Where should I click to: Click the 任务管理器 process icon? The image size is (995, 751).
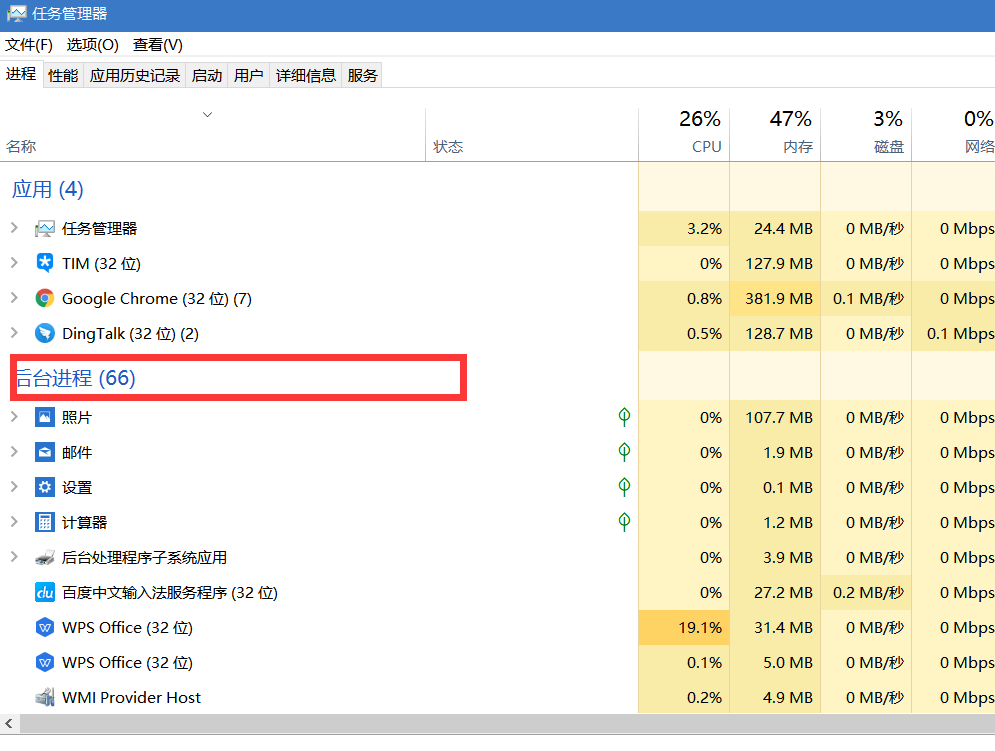click(x=44, y=229)
